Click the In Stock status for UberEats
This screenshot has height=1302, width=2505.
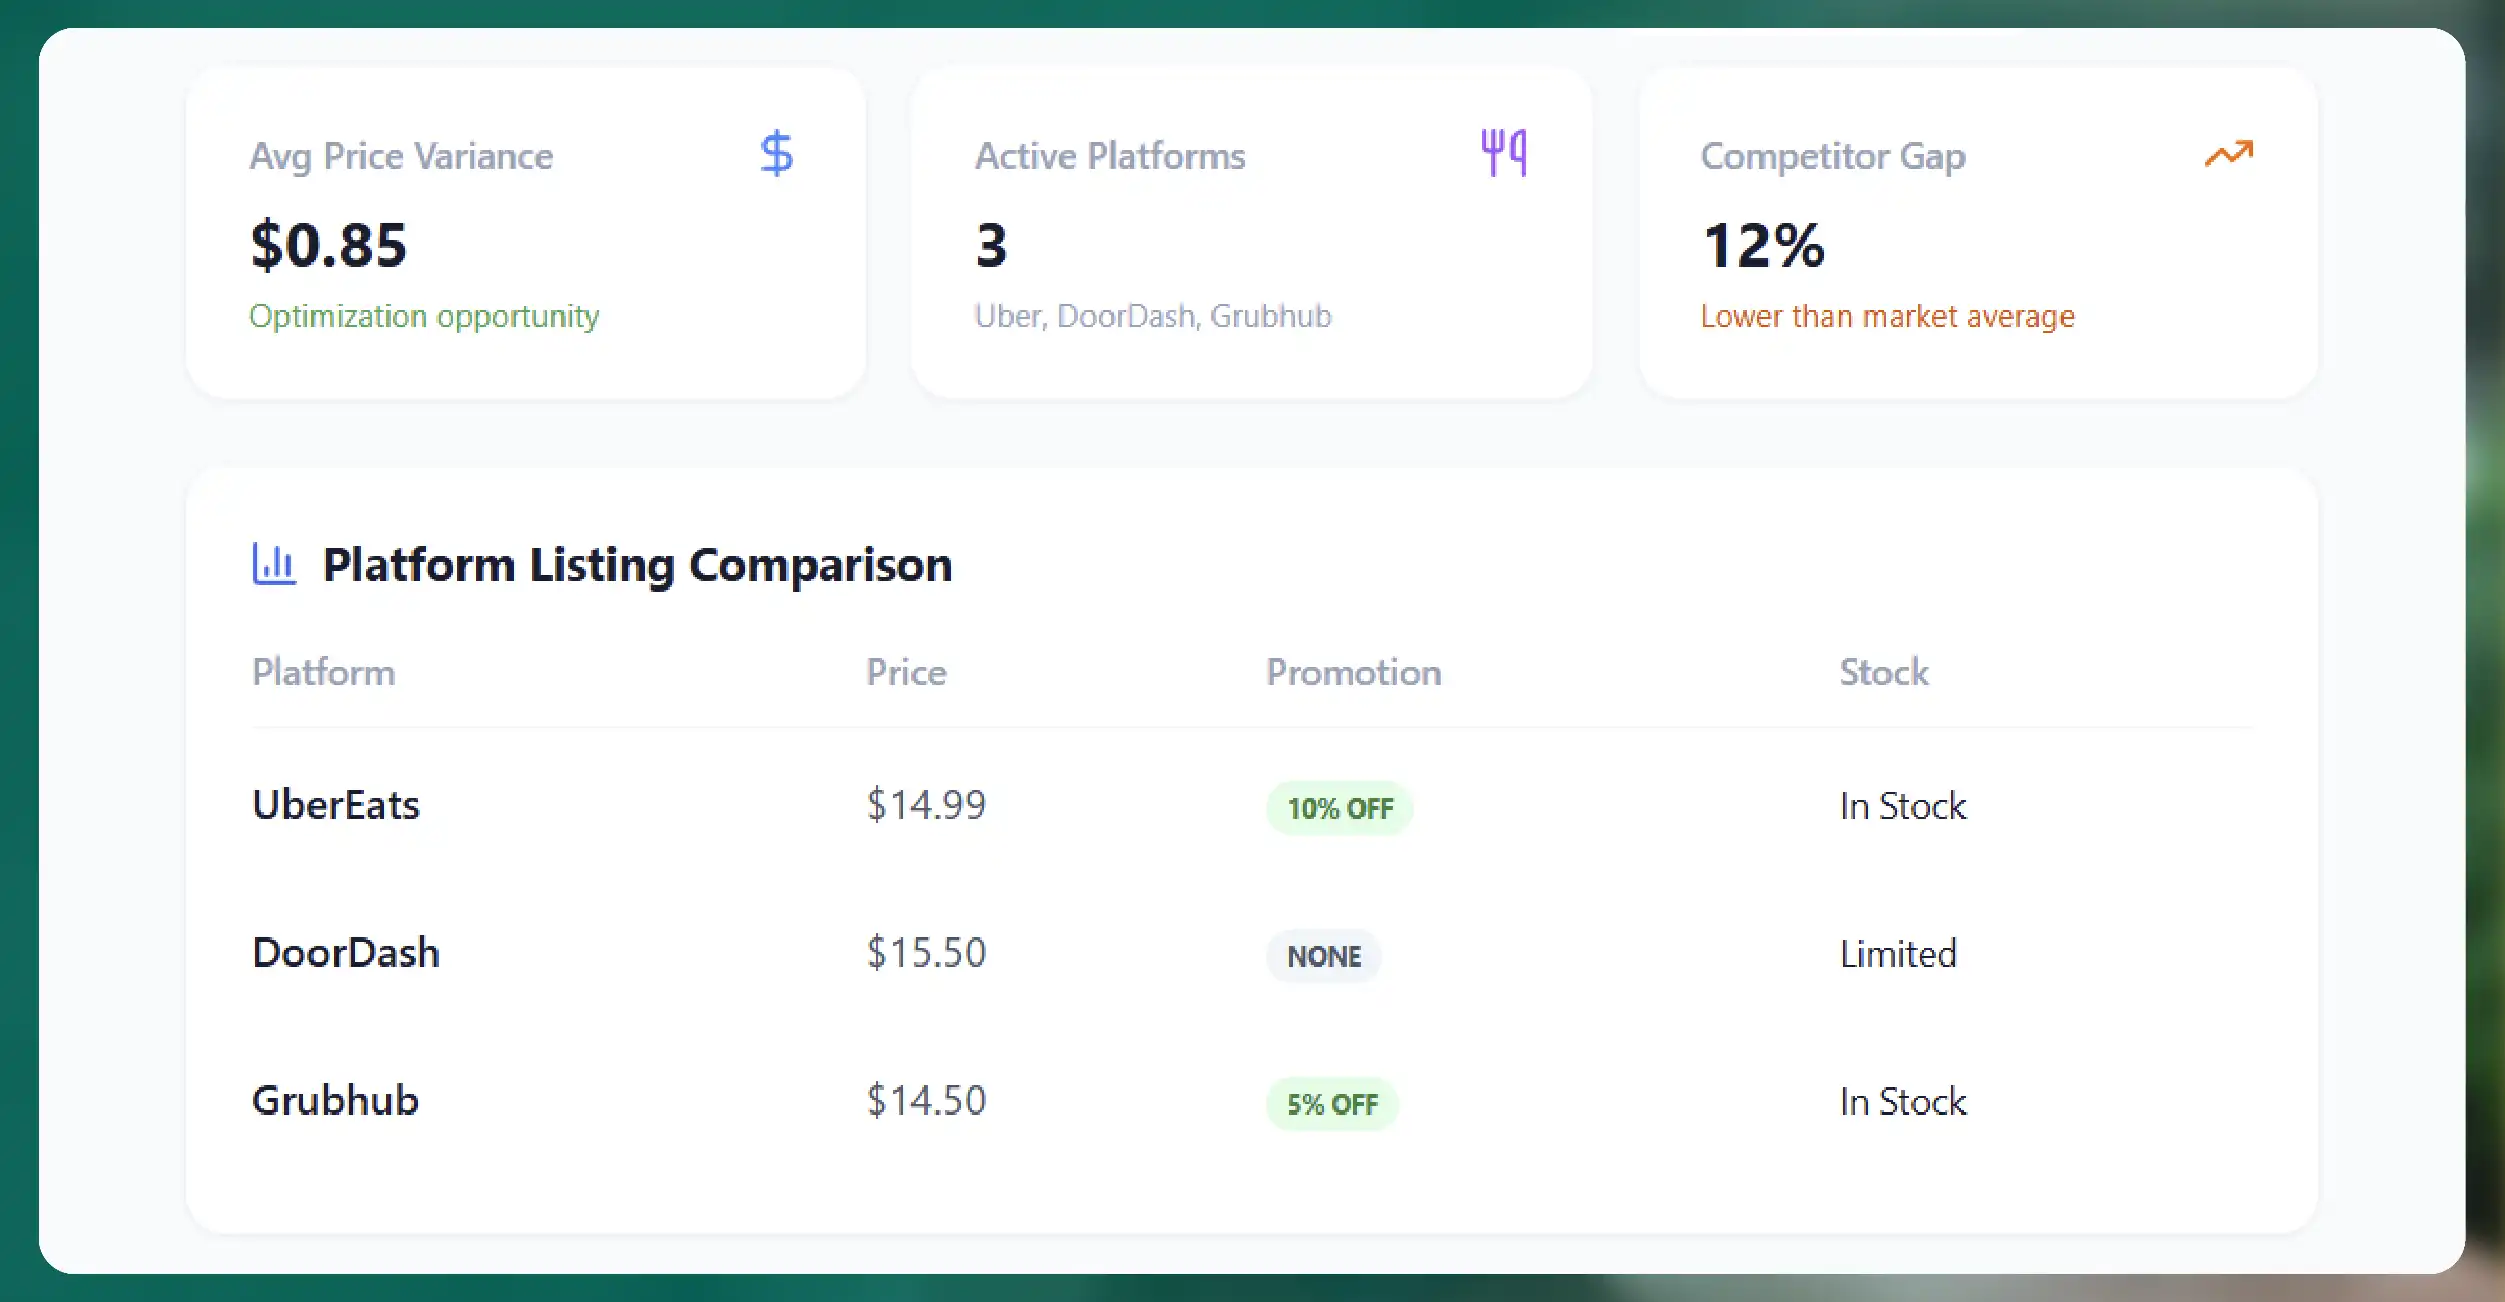[1903, 806]
